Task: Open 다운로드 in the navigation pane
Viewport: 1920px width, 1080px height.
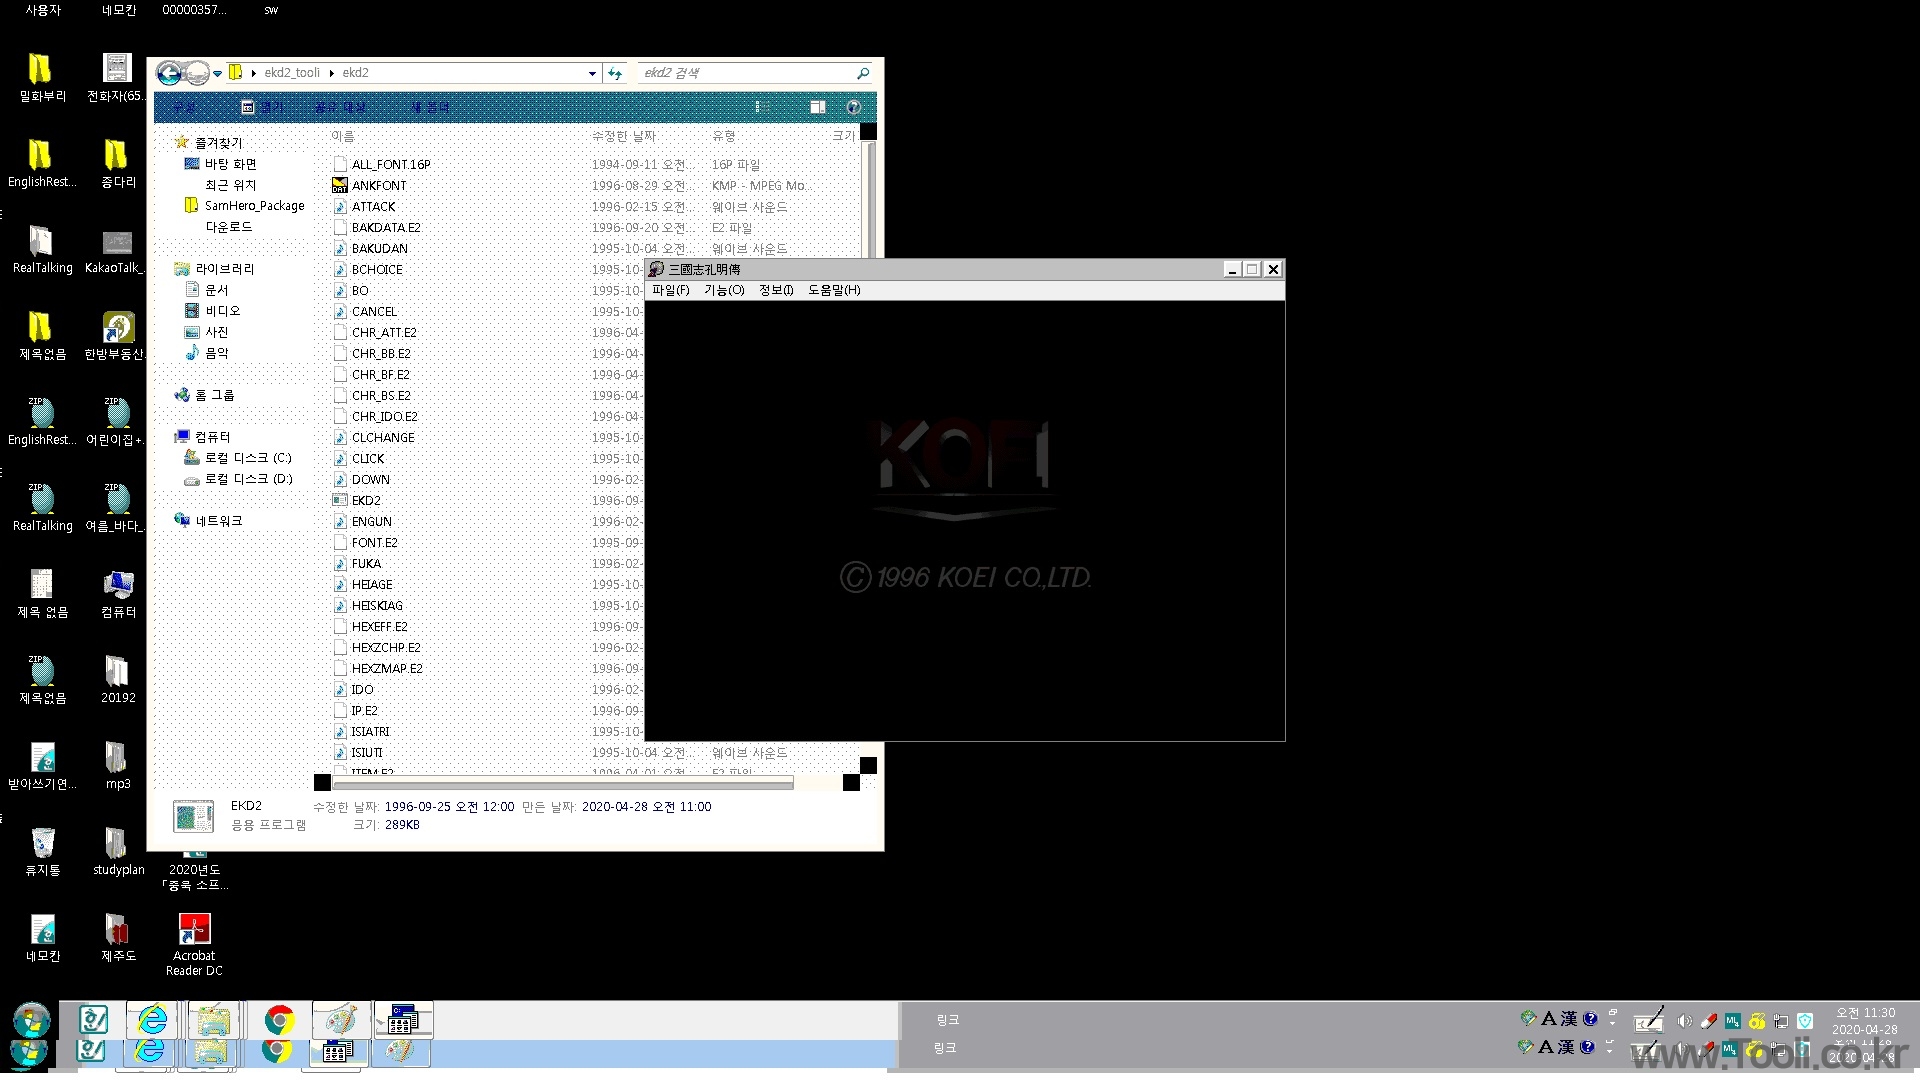Action: pyautogui.click(x=229, y=227)
